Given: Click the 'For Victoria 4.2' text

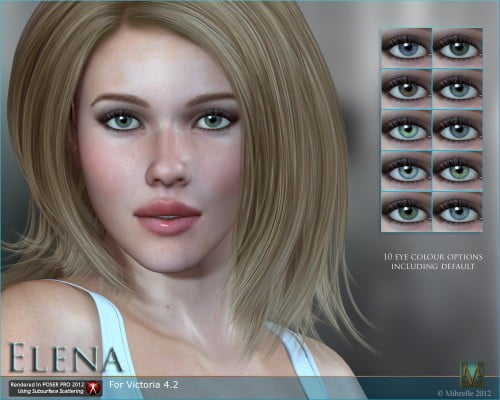Looking at the screenshot, I should point(144,385).
